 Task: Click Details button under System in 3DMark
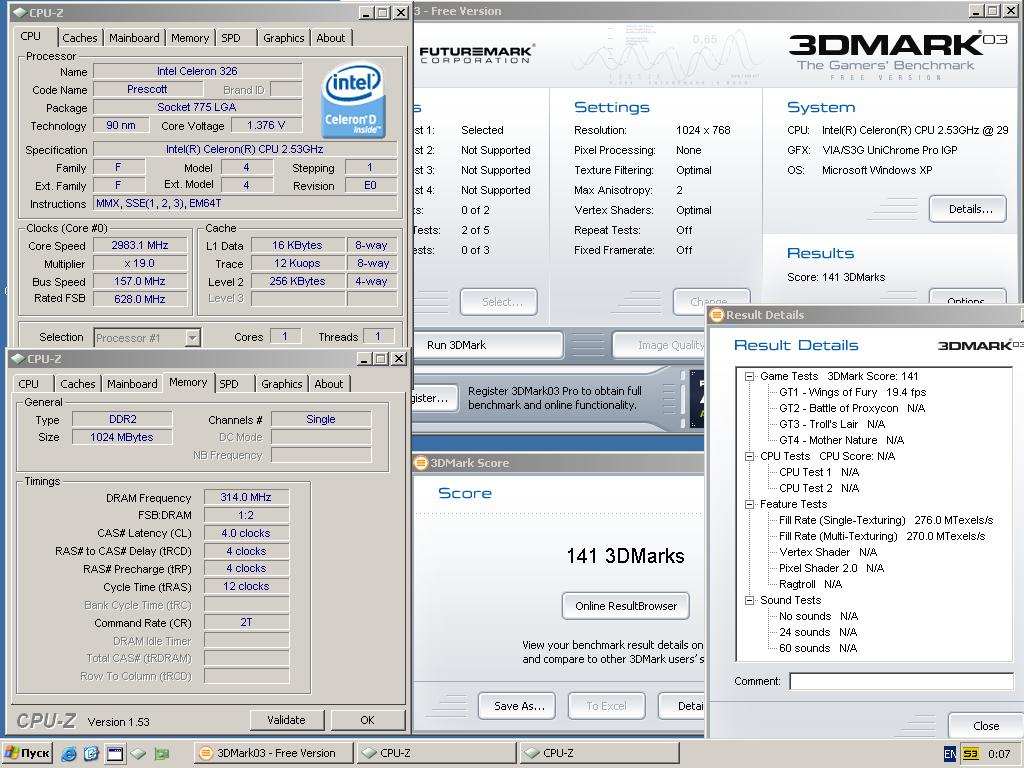968,209
